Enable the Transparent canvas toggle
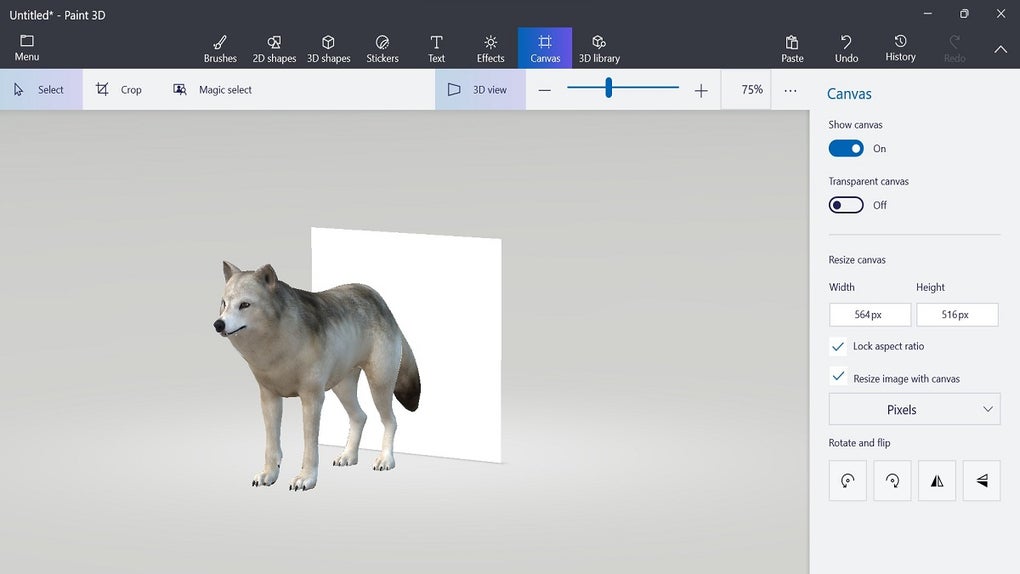This screenshot has height=574, width=1020. [x=846, y=205]
